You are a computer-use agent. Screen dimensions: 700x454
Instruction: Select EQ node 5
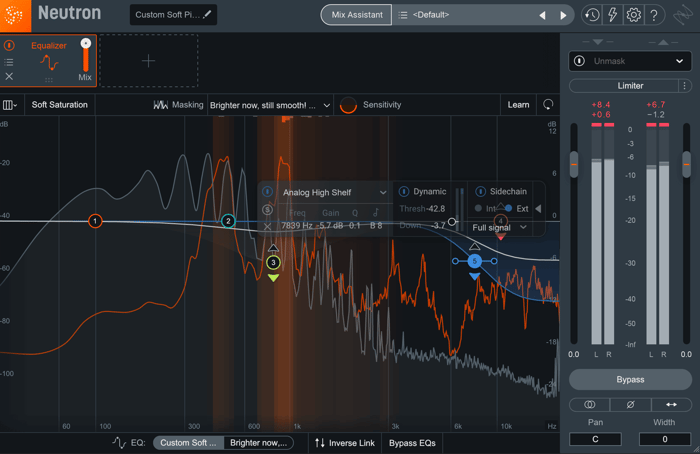click(475, 261)
